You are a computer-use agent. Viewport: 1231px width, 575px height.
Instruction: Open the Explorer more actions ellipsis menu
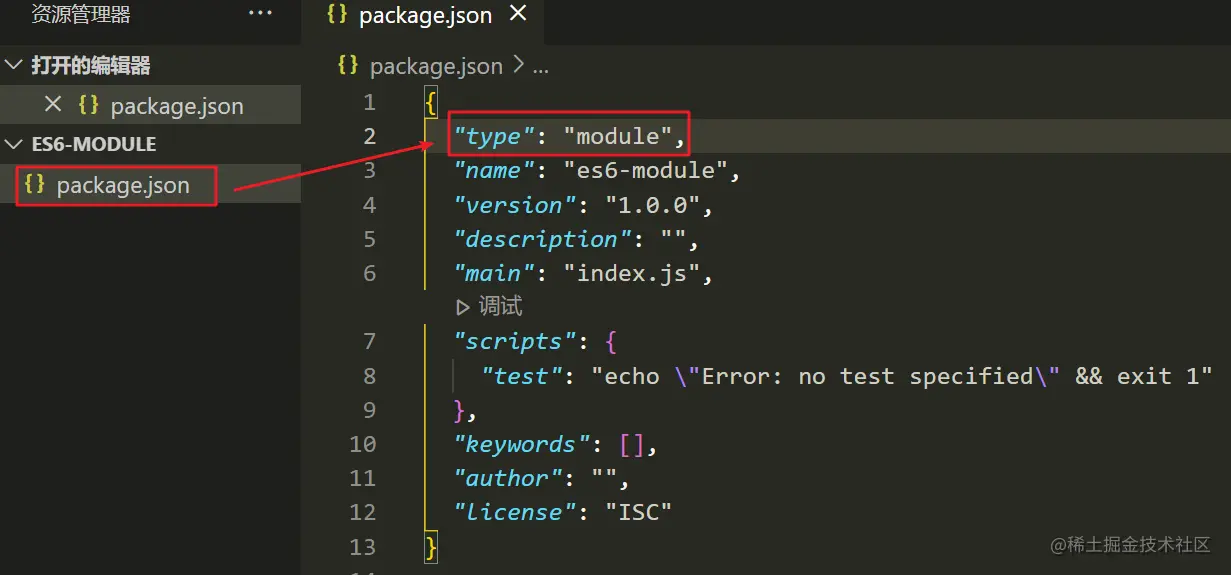pos(260,14)
